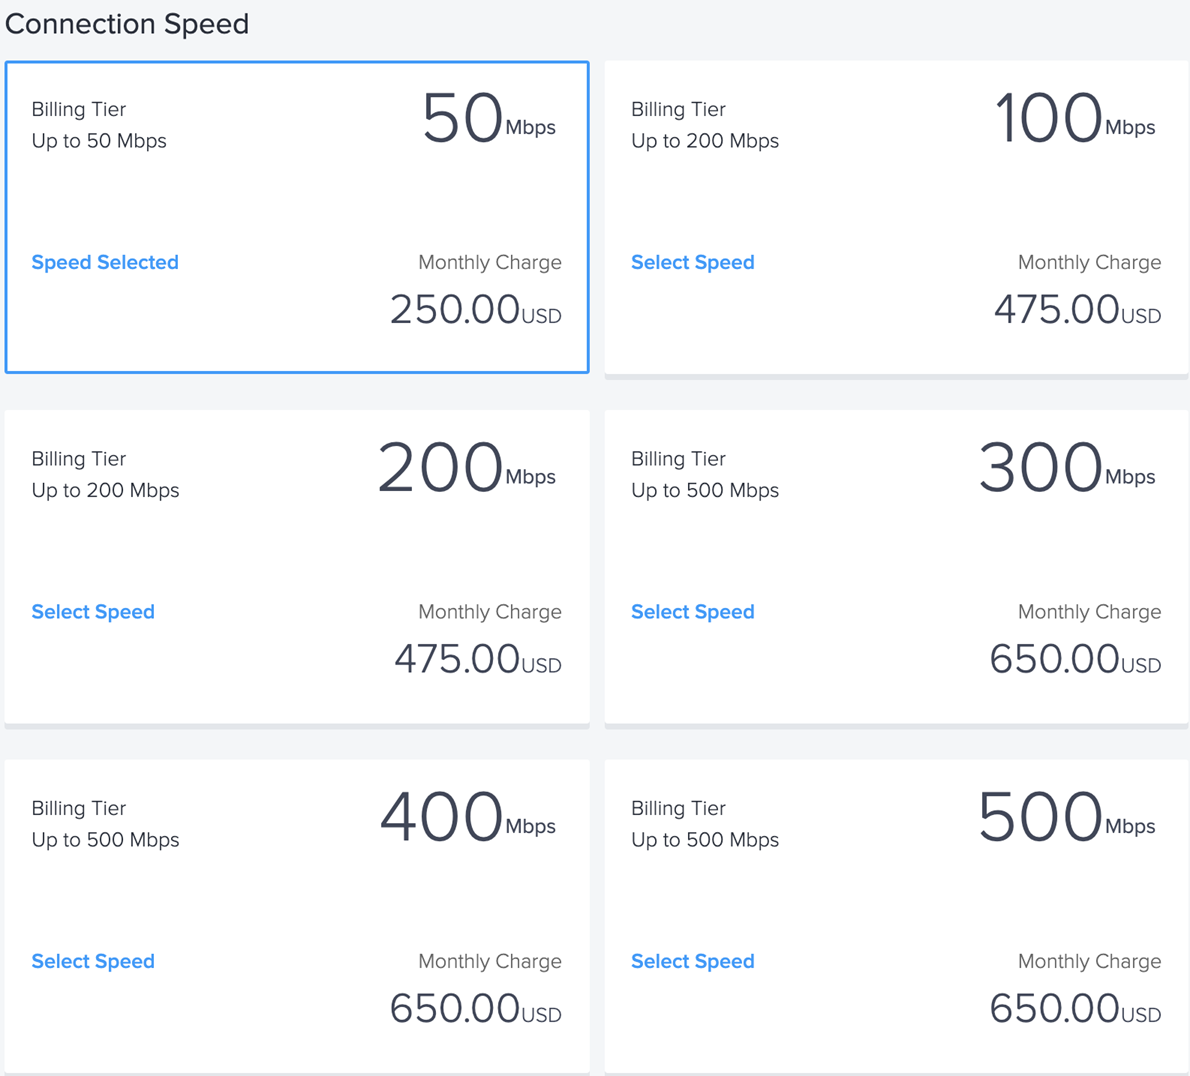The height and width of the screenshot is (1076, 1190).
Task: Click the 500 Mbps speed heading
Action: [1067, 816]
